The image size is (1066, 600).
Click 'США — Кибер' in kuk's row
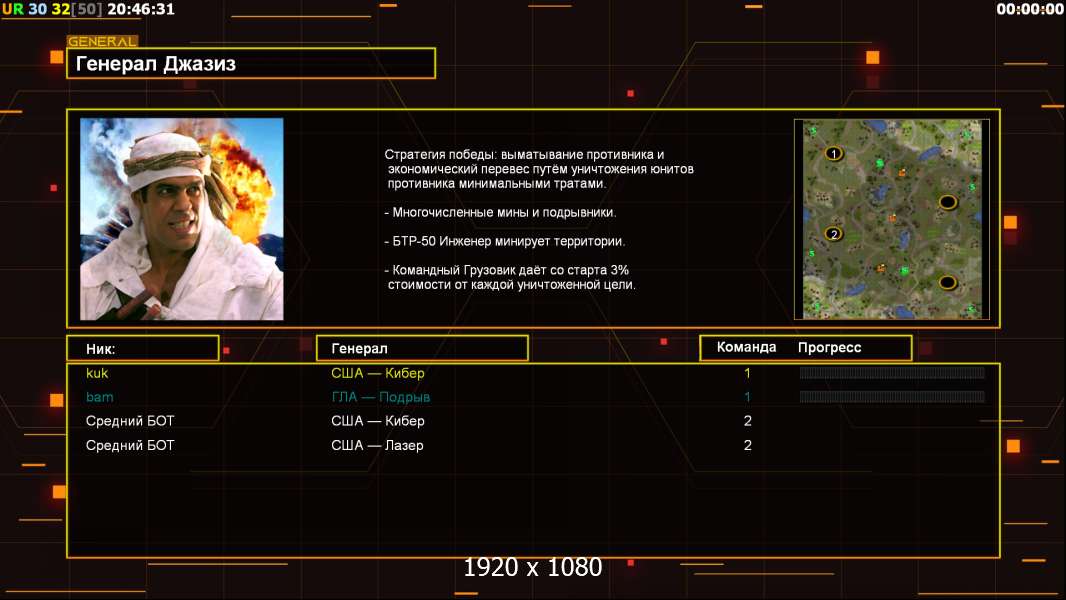(378, 373)
